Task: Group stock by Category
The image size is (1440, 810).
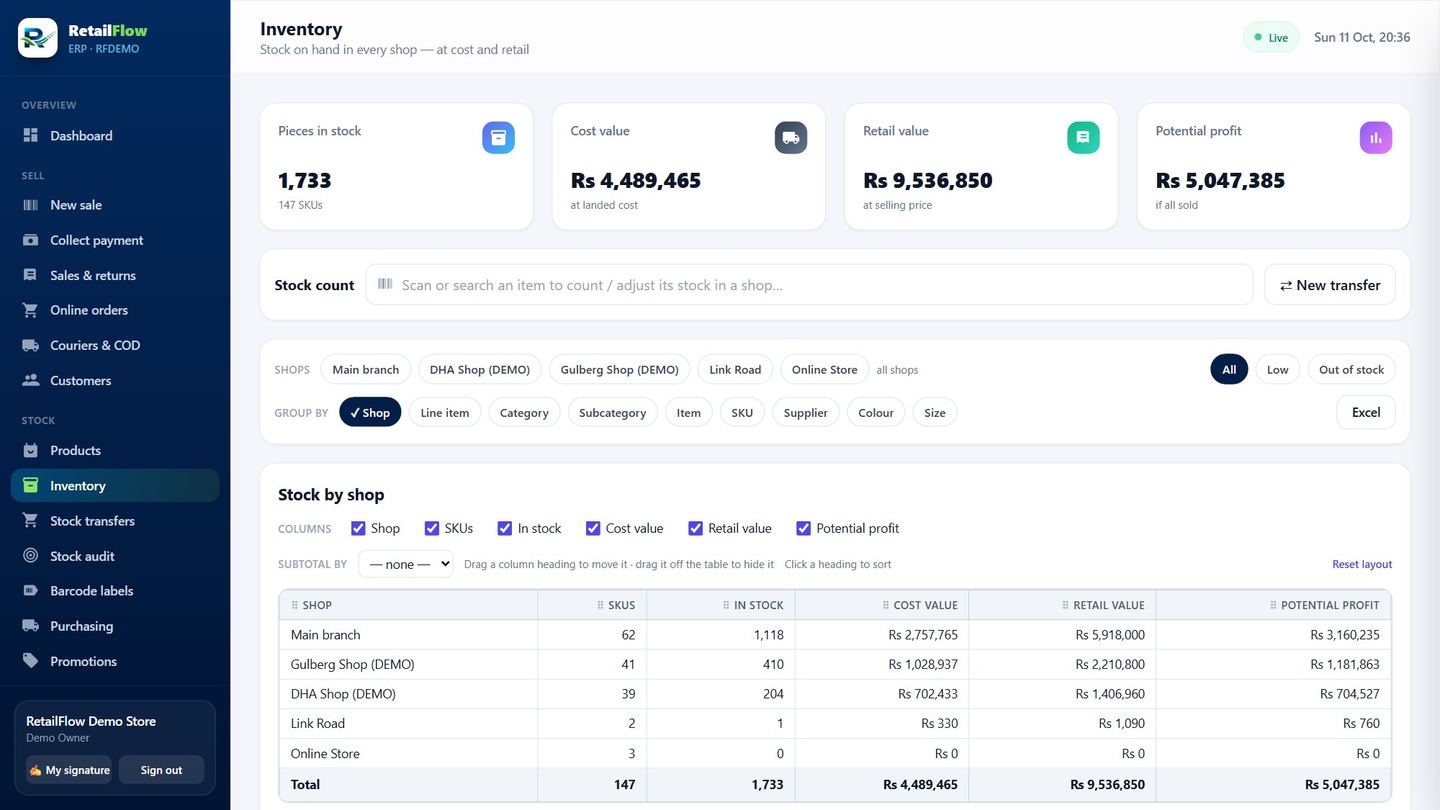Action: pos(524,412)
